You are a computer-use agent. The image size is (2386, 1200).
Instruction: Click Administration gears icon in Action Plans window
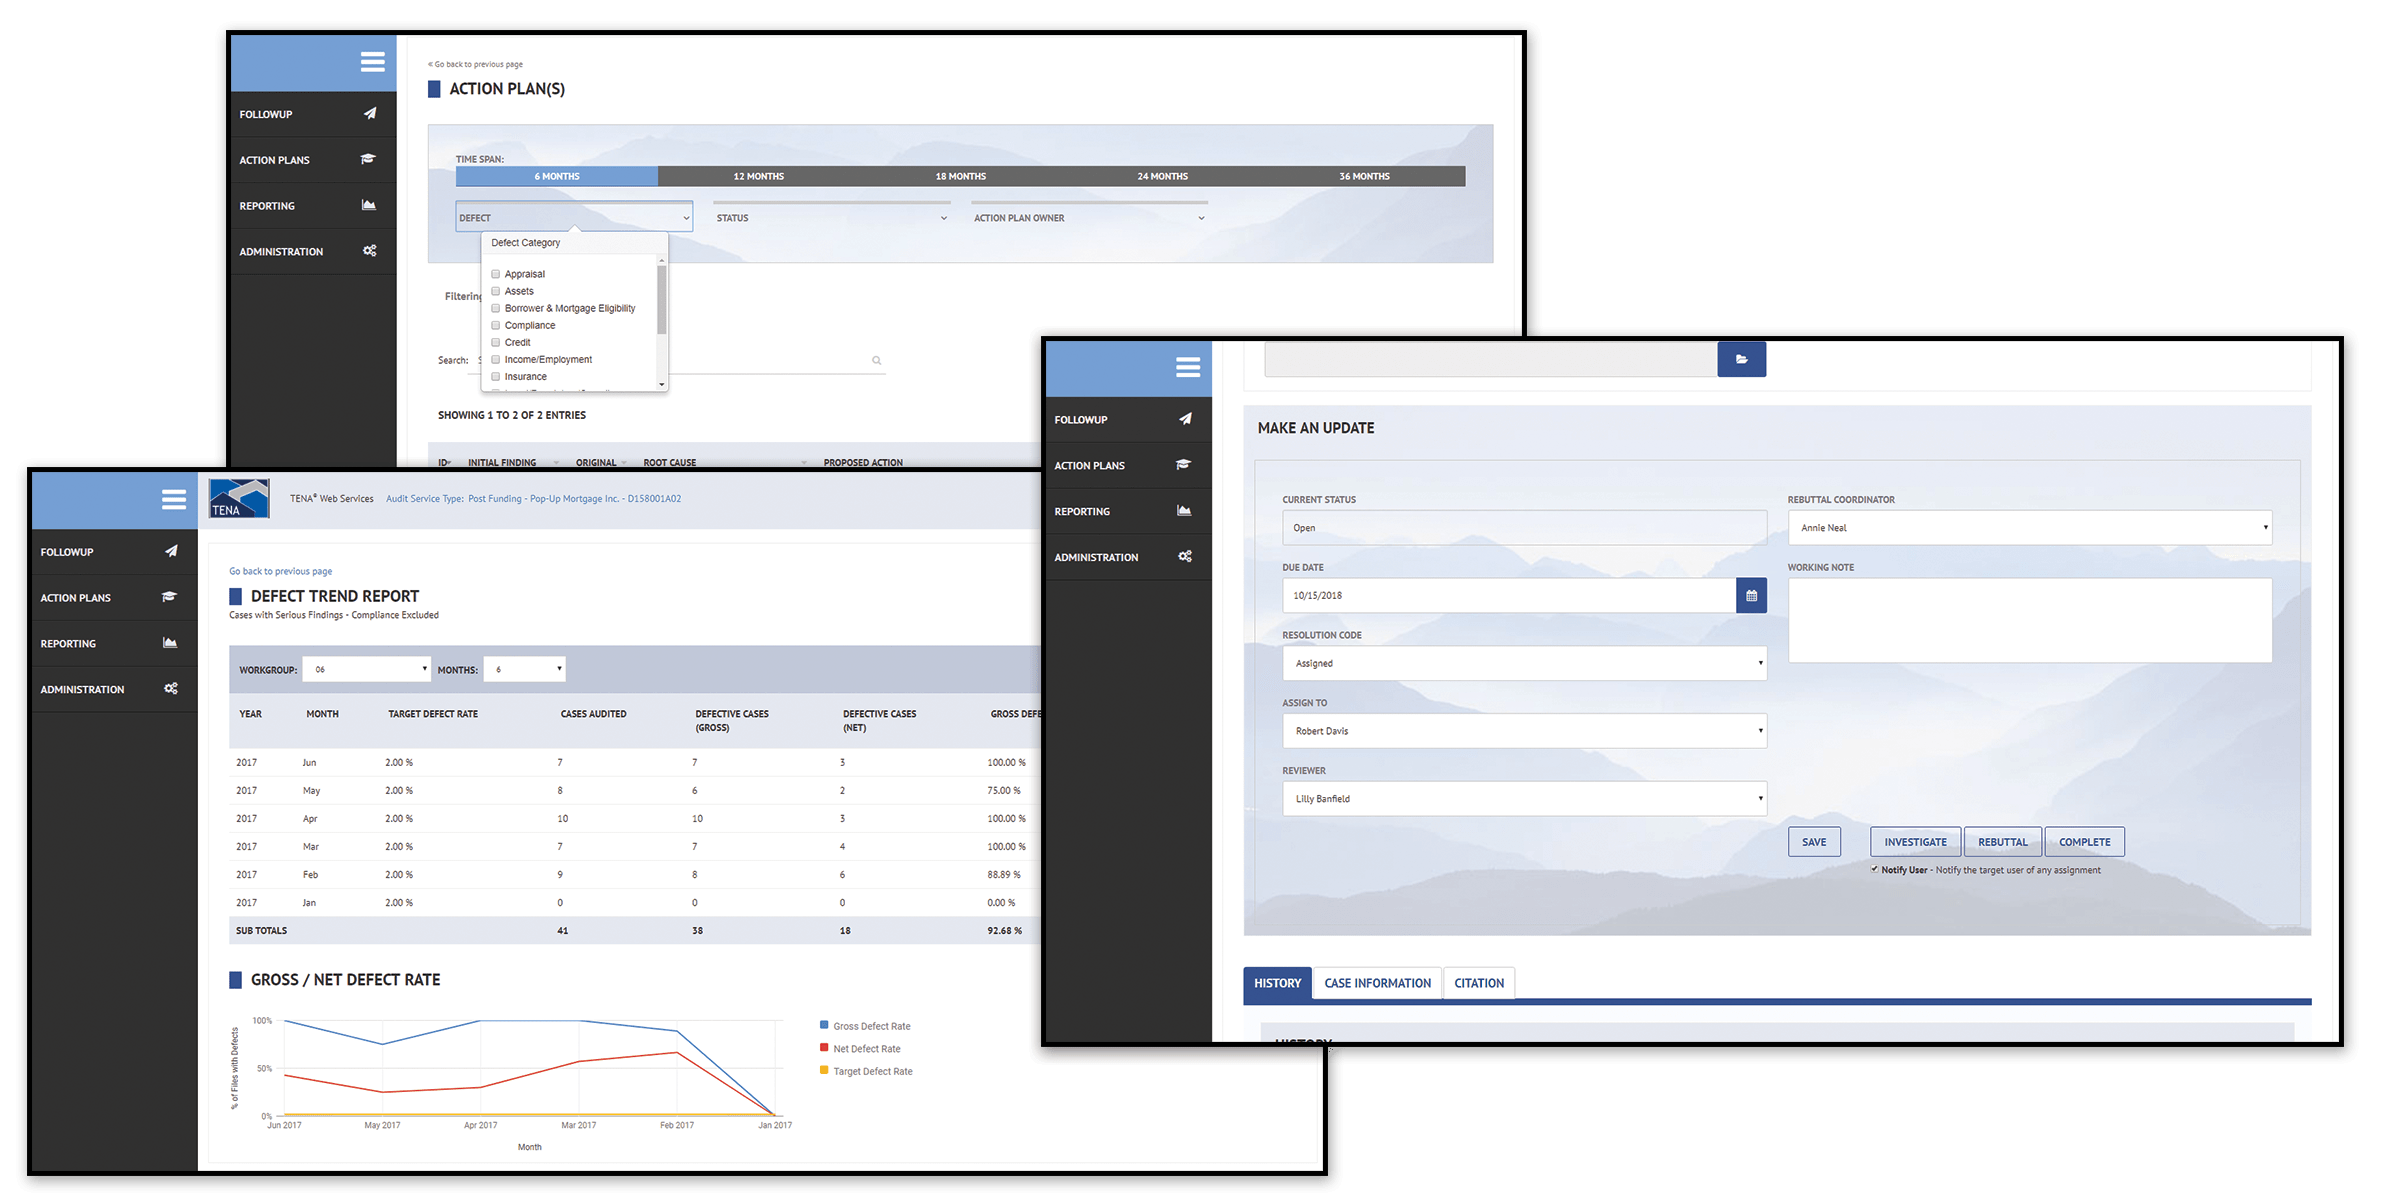pos(370,251)
